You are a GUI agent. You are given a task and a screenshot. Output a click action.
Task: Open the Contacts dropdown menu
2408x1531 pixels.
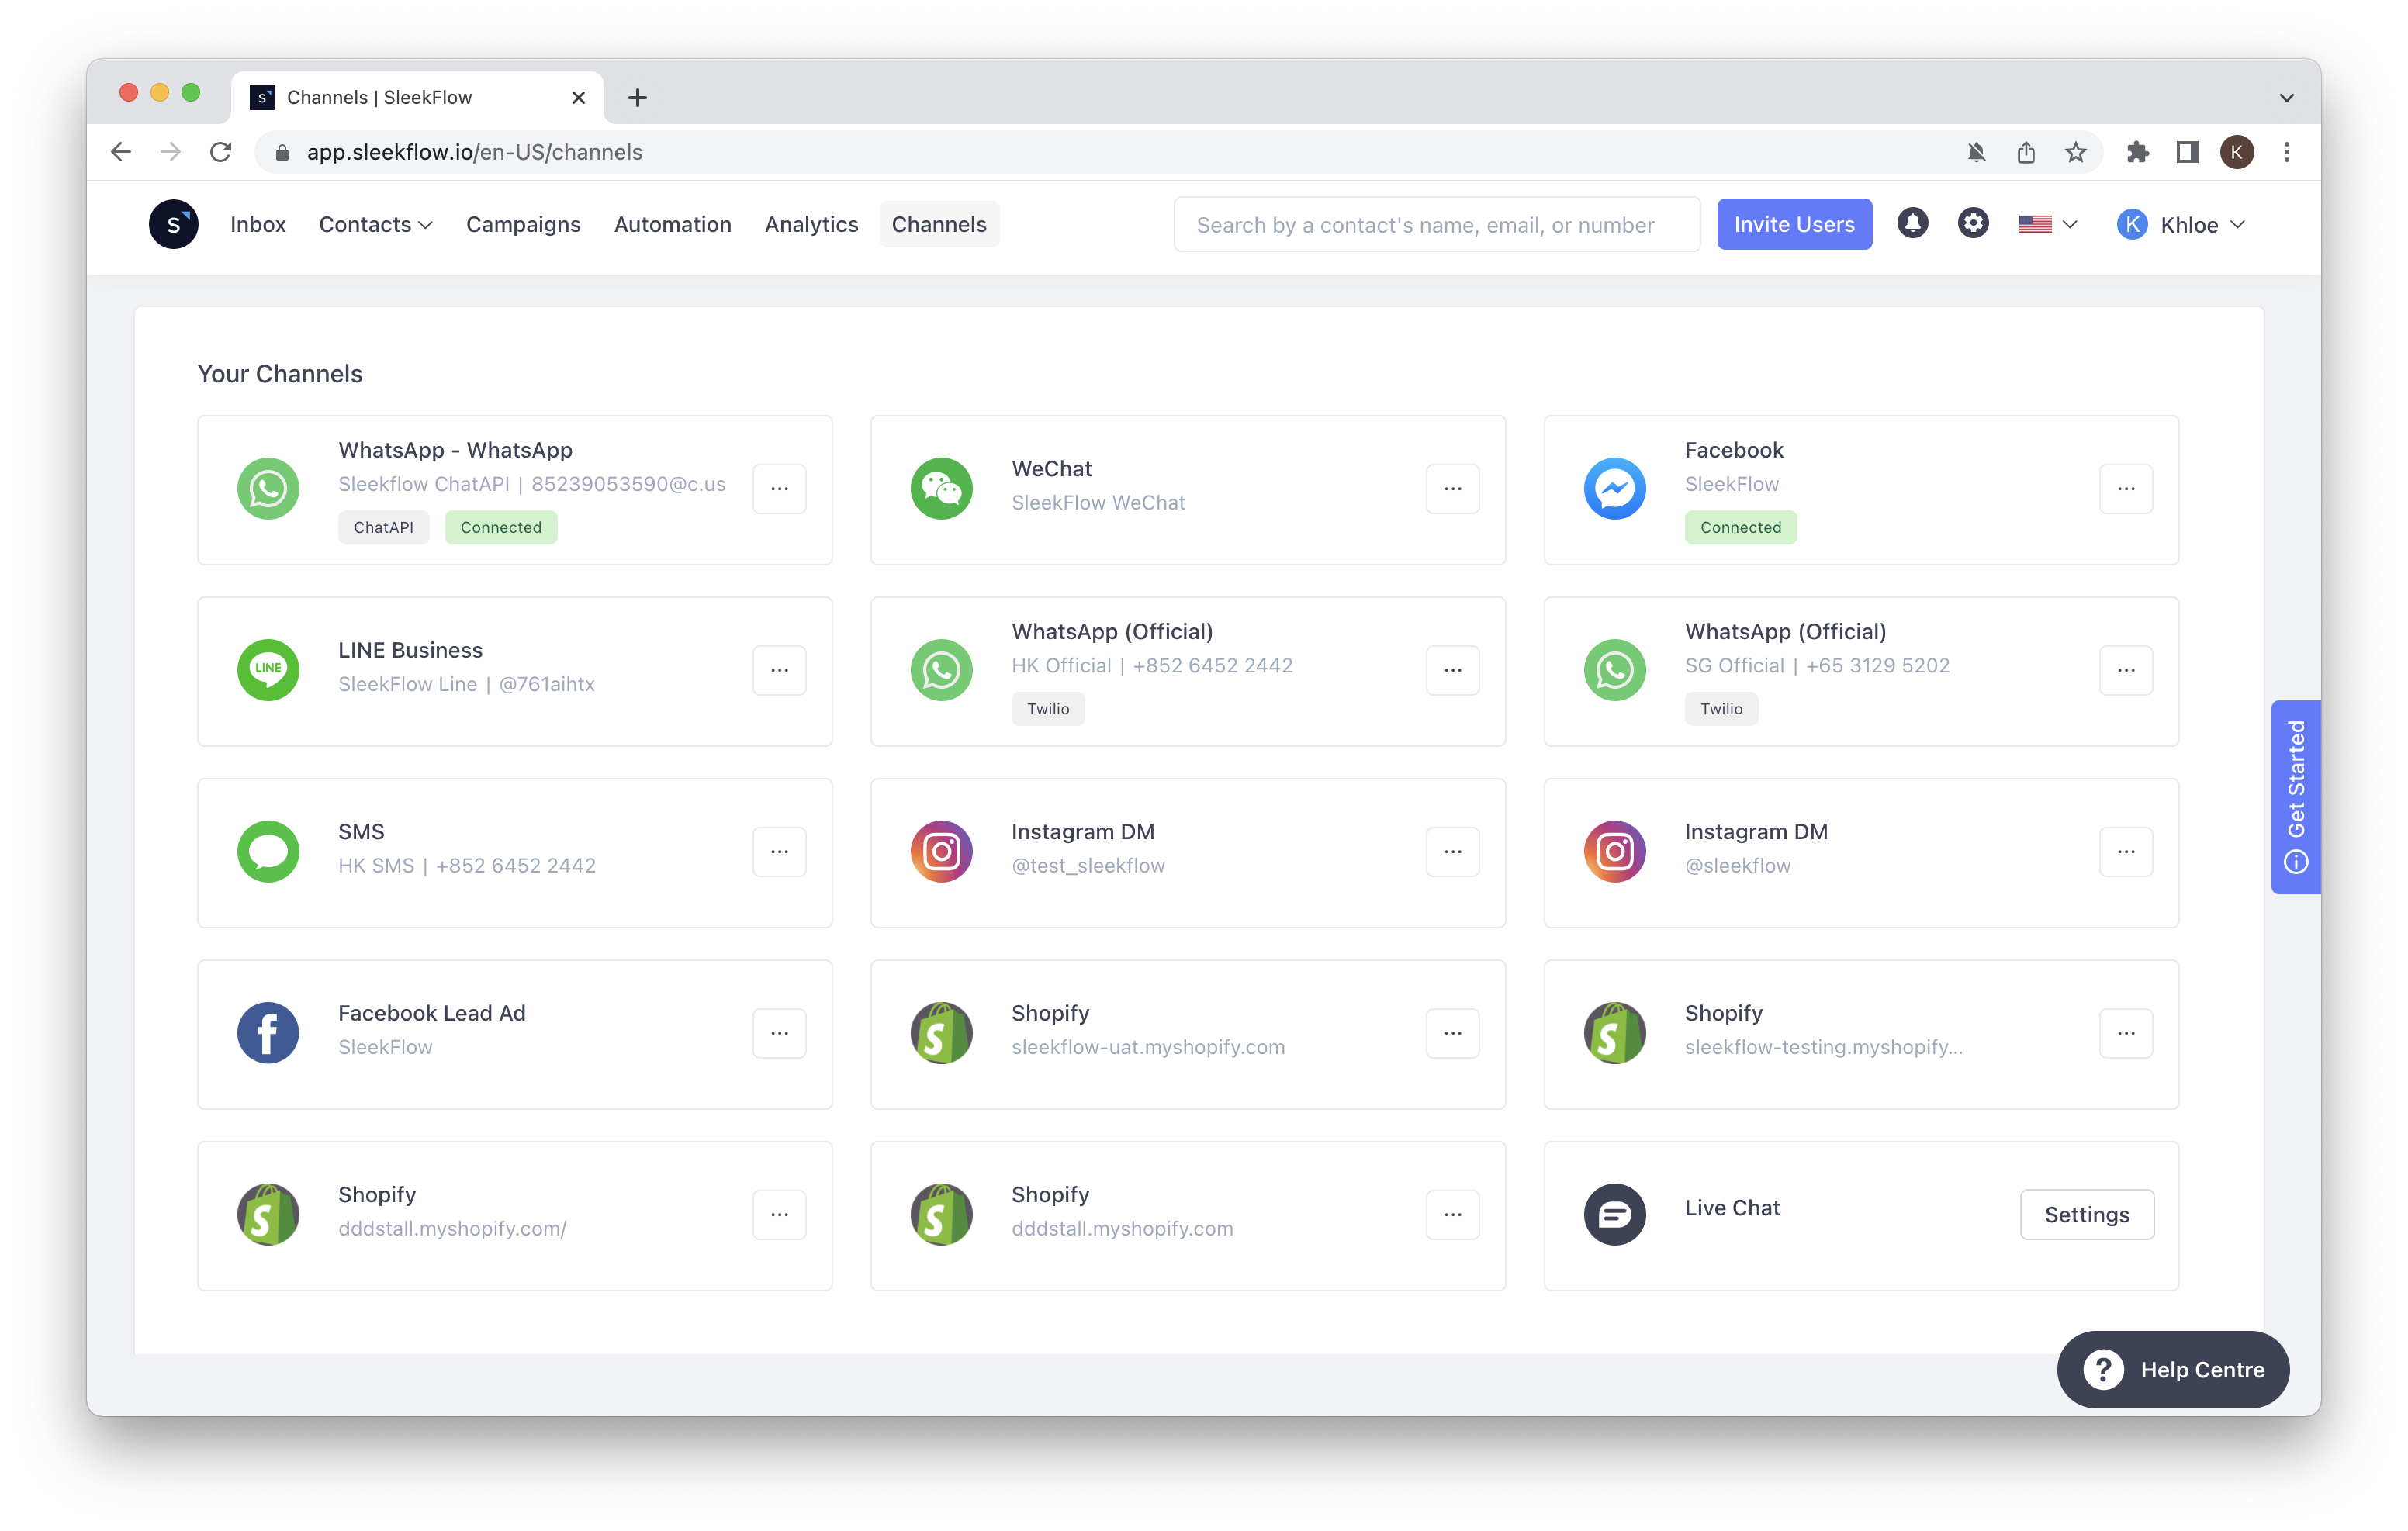point(375,223)
